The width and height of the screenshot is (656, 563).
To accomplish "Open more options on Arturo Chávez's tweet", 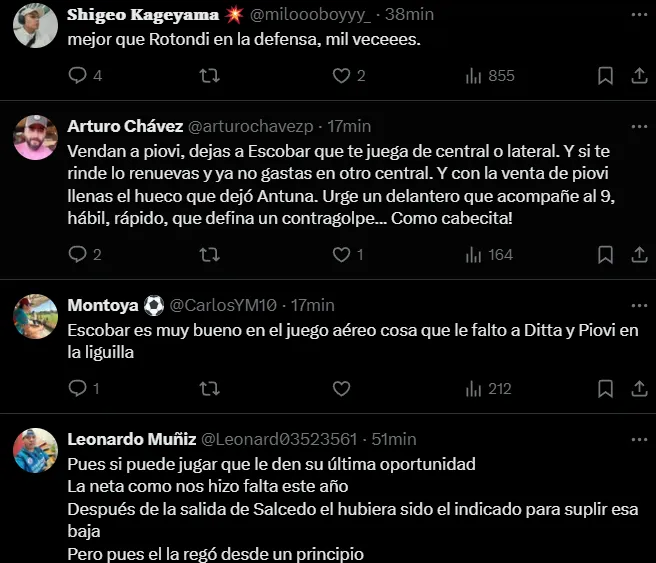I will click(638, 126).
